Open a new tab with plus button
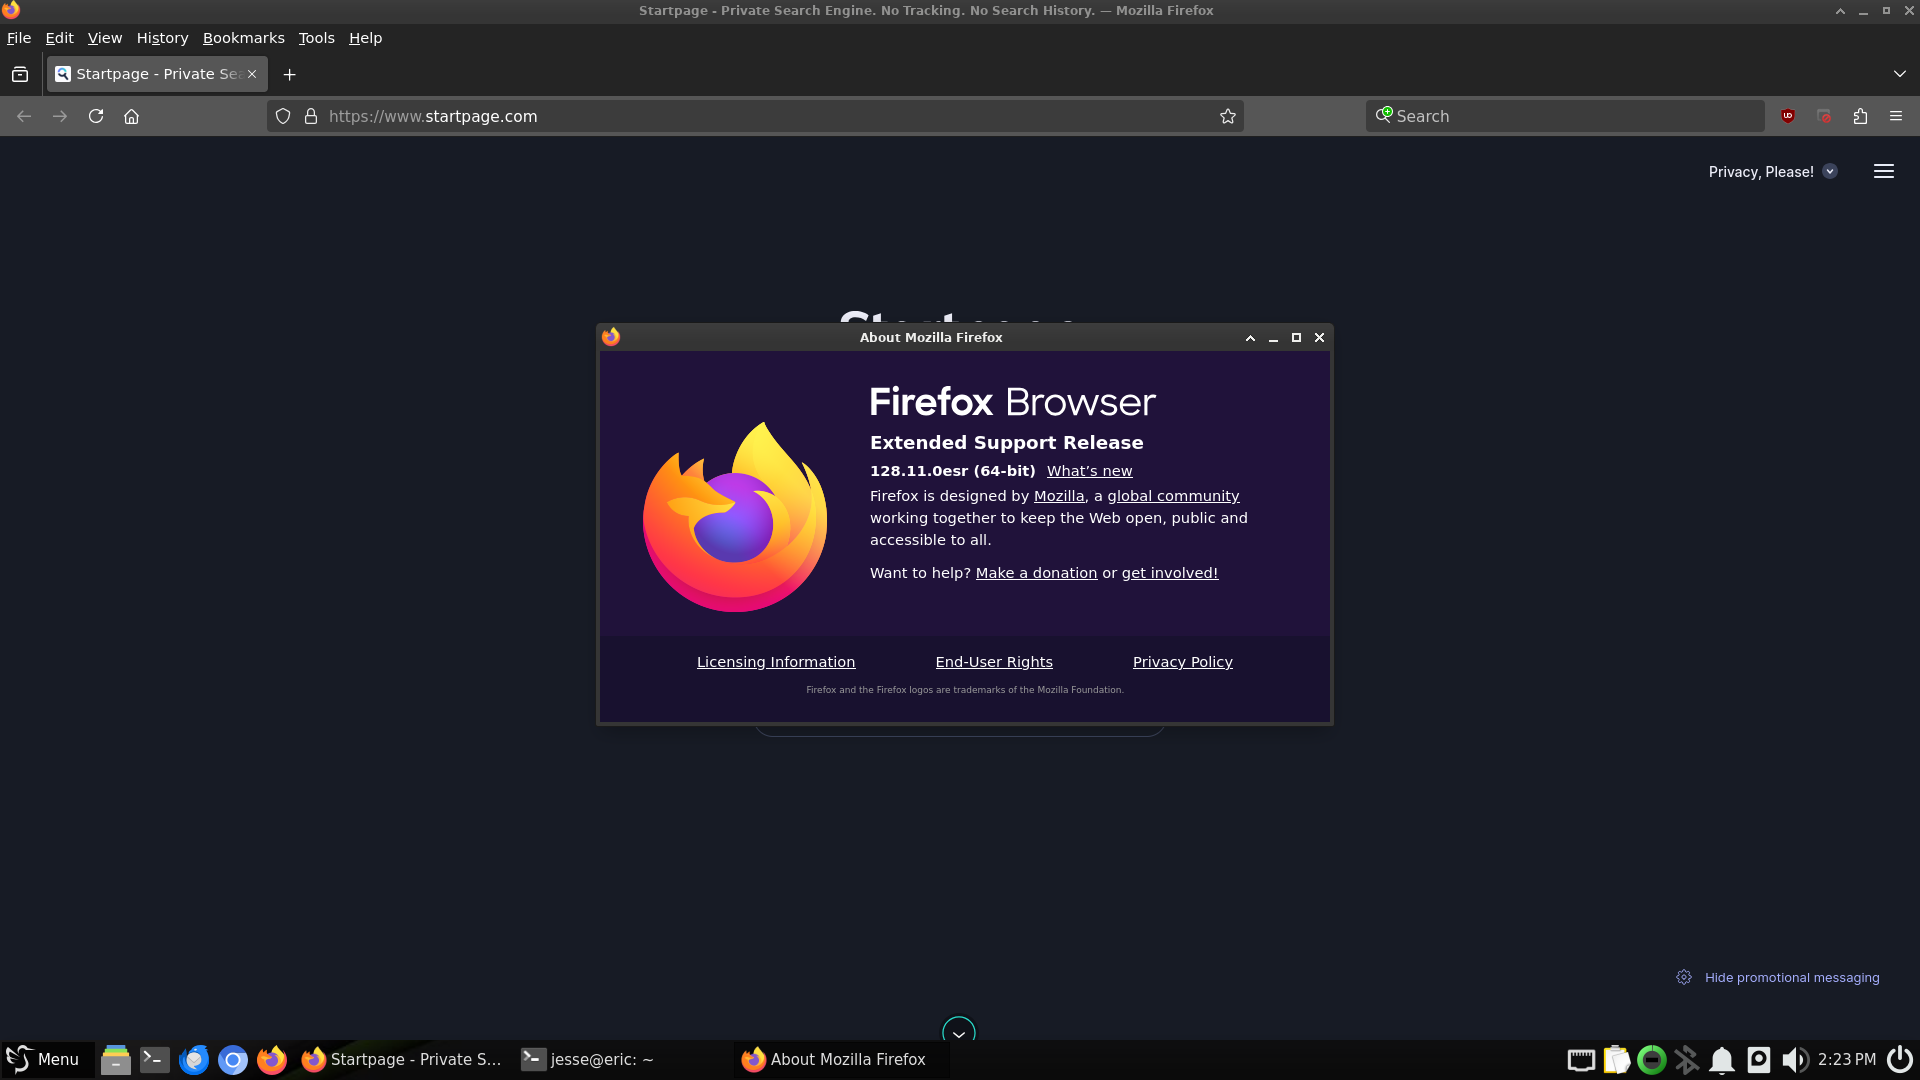The height and width of the screenshot is (1080, 1920). 290,74
